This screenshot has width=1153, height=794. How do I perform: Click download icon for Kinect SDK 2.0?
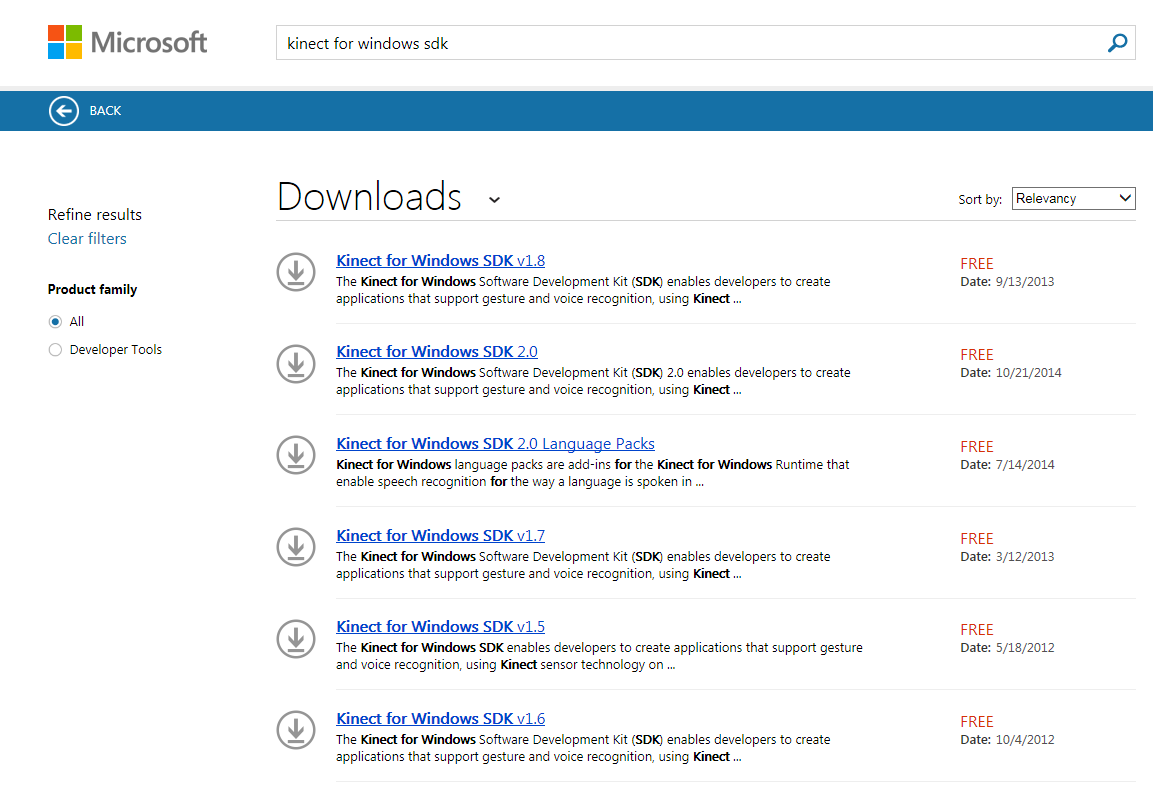(296, 363)
